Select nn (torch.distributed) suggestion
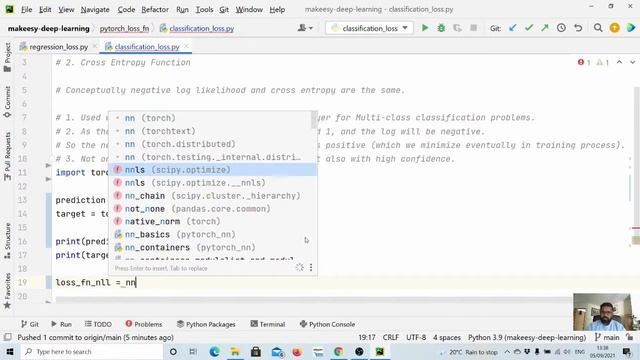Viewport: 640px width, 360px height. 212,144
